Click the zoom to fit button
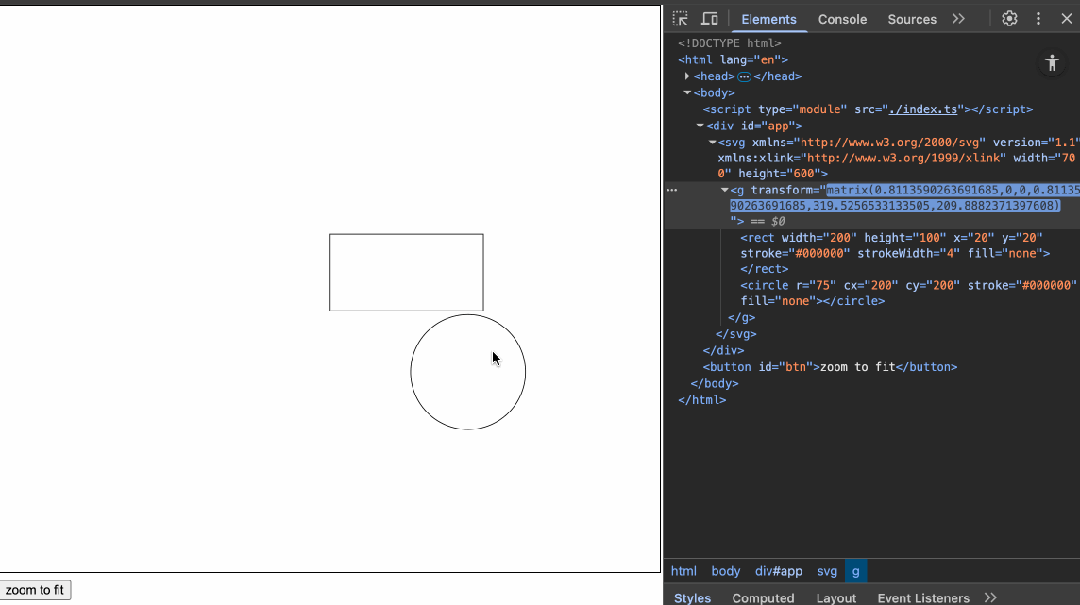The image size is (1080, 605). point(35,590)
